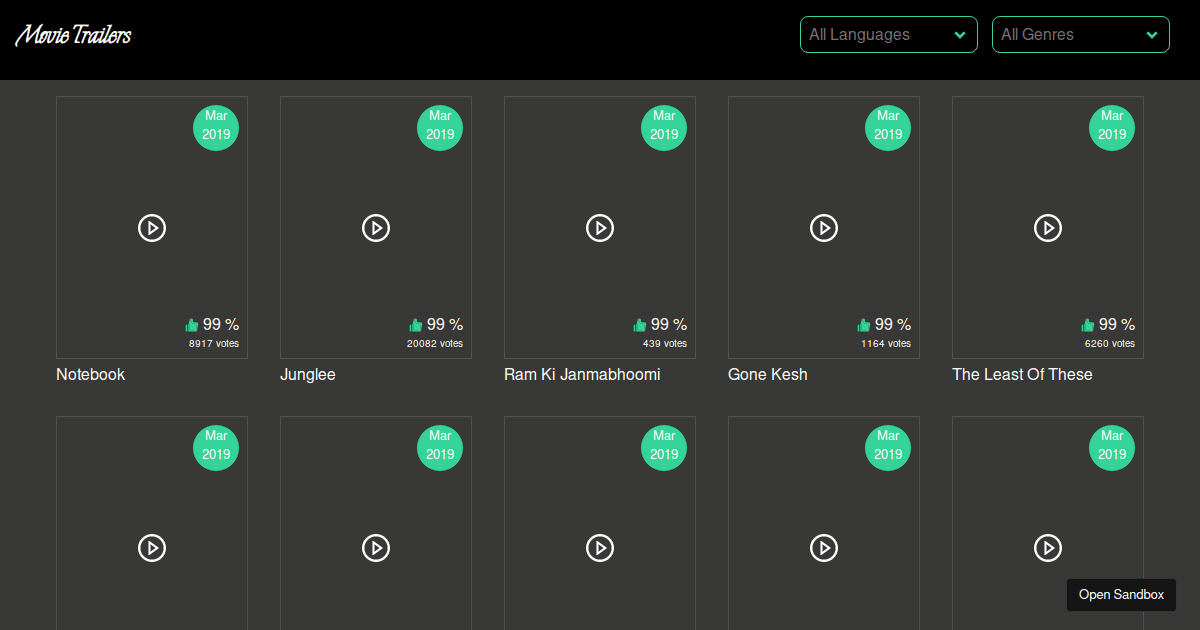Open the All Genres dropdown

pyautogui.click(x=1080, y=34)
